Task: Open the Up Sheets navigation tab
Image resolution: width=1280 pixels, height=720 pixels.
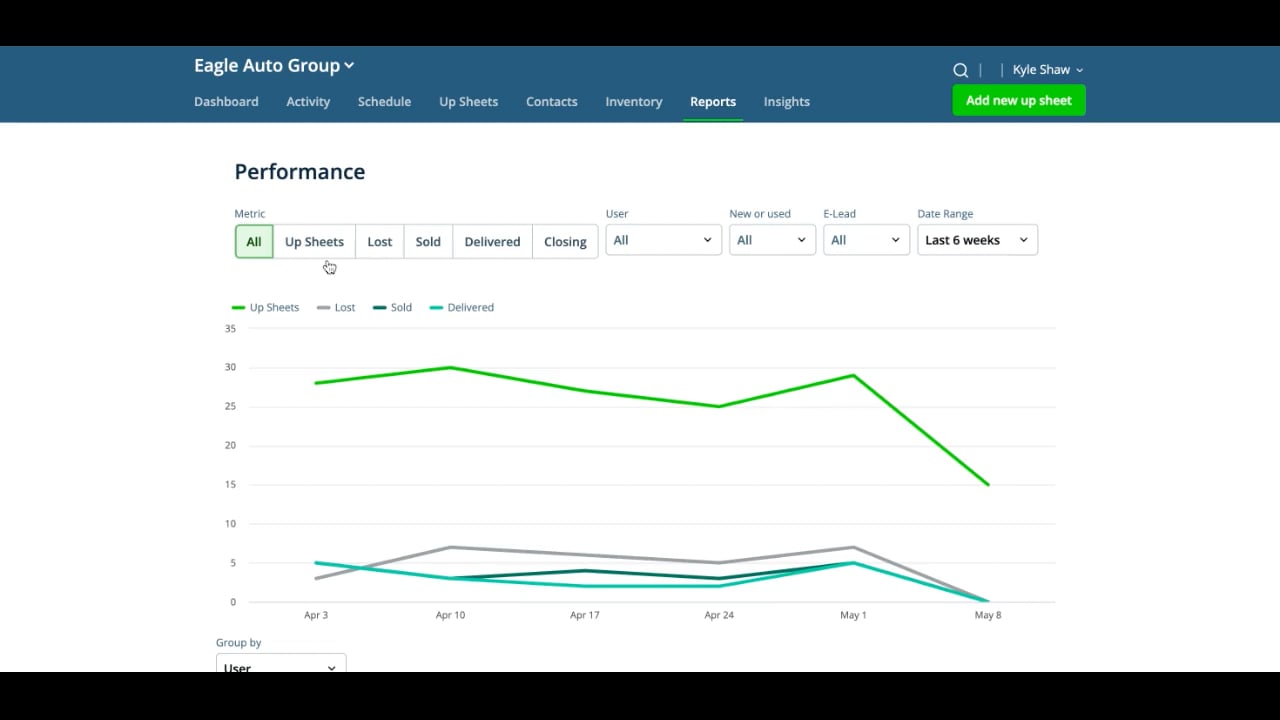Action: click(x=468, y=102)
